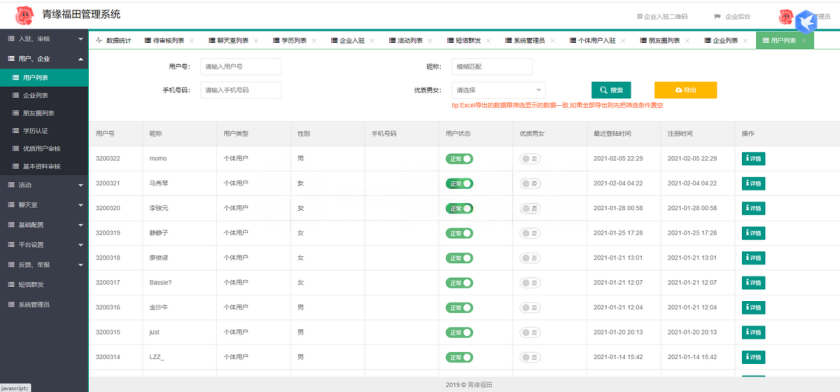Viewport: 840px width, 392px height.
Task: Click the green 搜索 button
Action: pos(611,90)
